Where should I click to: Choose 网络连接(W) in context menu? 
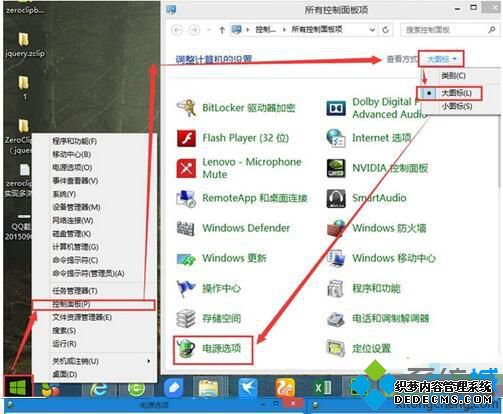(73, 221)
